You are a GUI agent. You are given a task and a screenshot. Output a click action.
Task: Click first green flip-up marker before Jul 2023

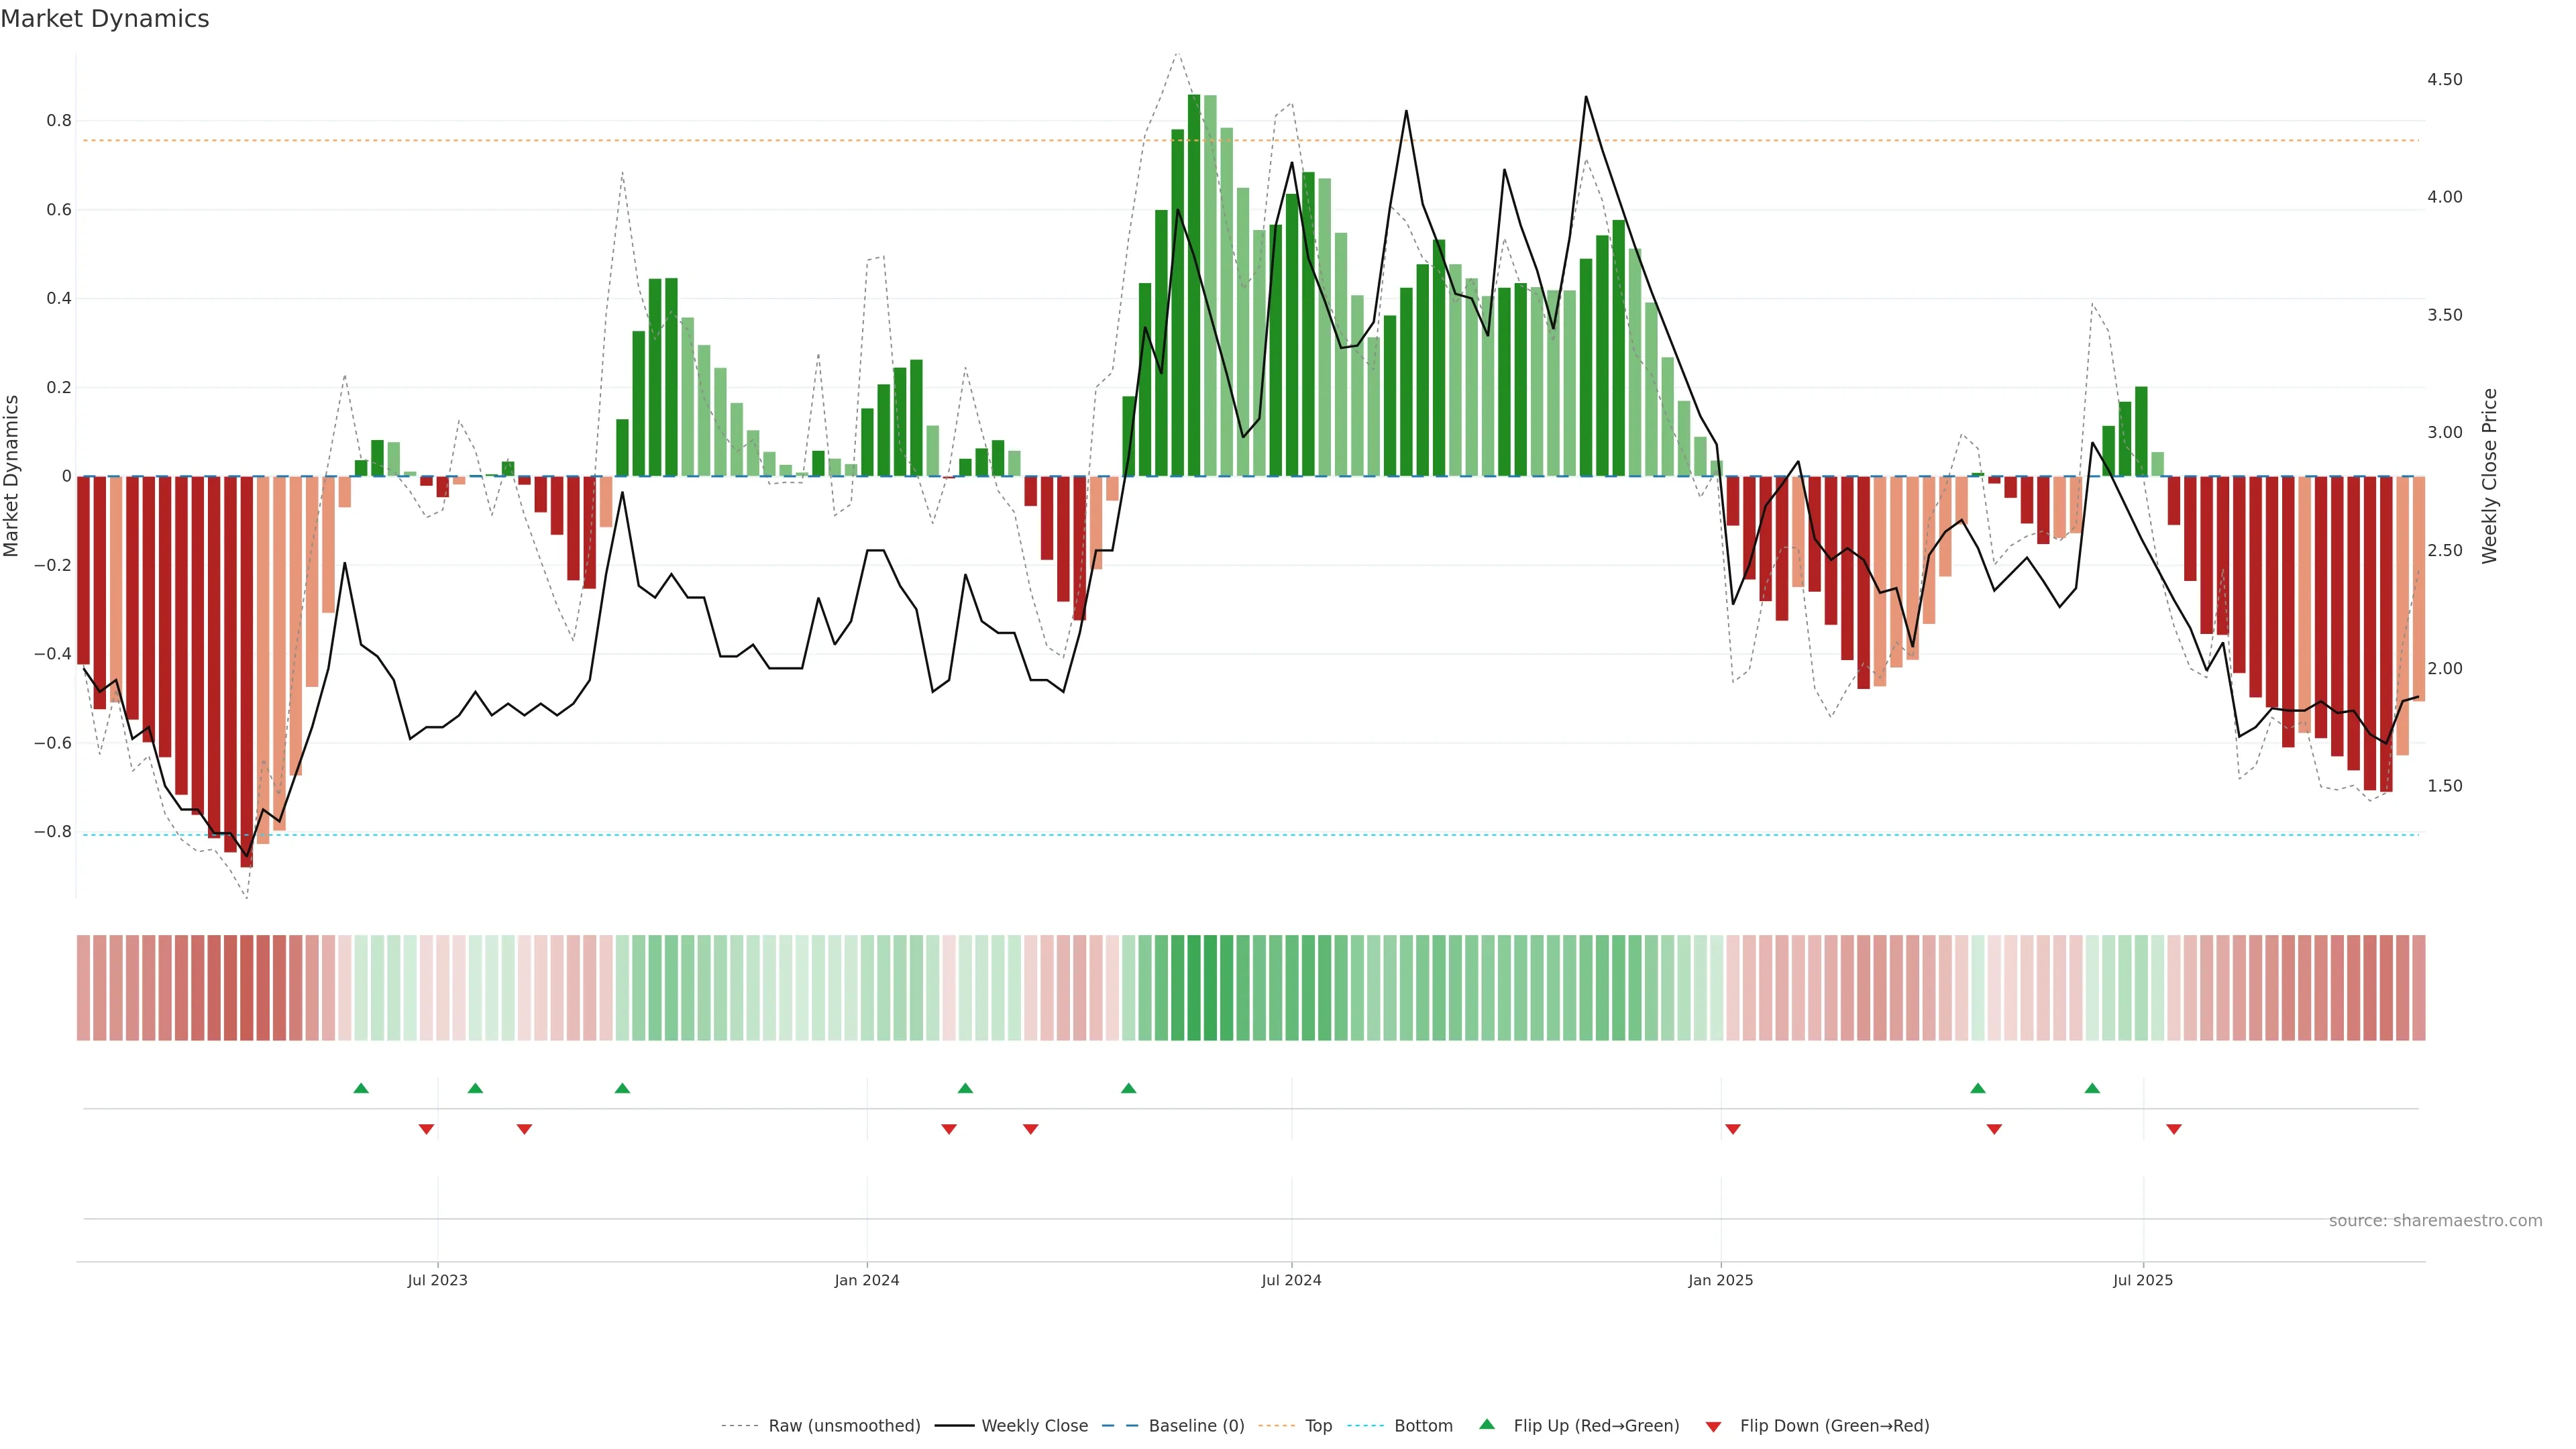click(361, 1088)
